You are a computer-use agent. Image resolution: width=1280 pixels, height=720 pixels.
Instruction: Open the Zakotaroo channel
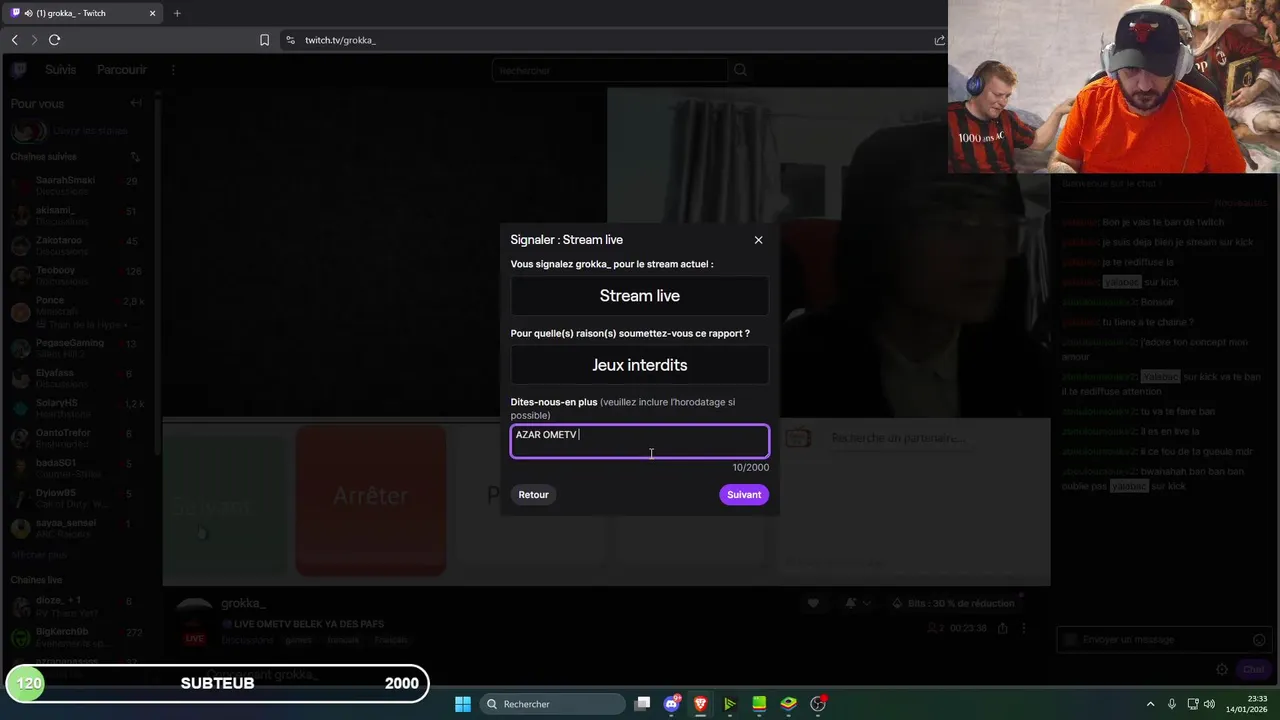(78, 246)
